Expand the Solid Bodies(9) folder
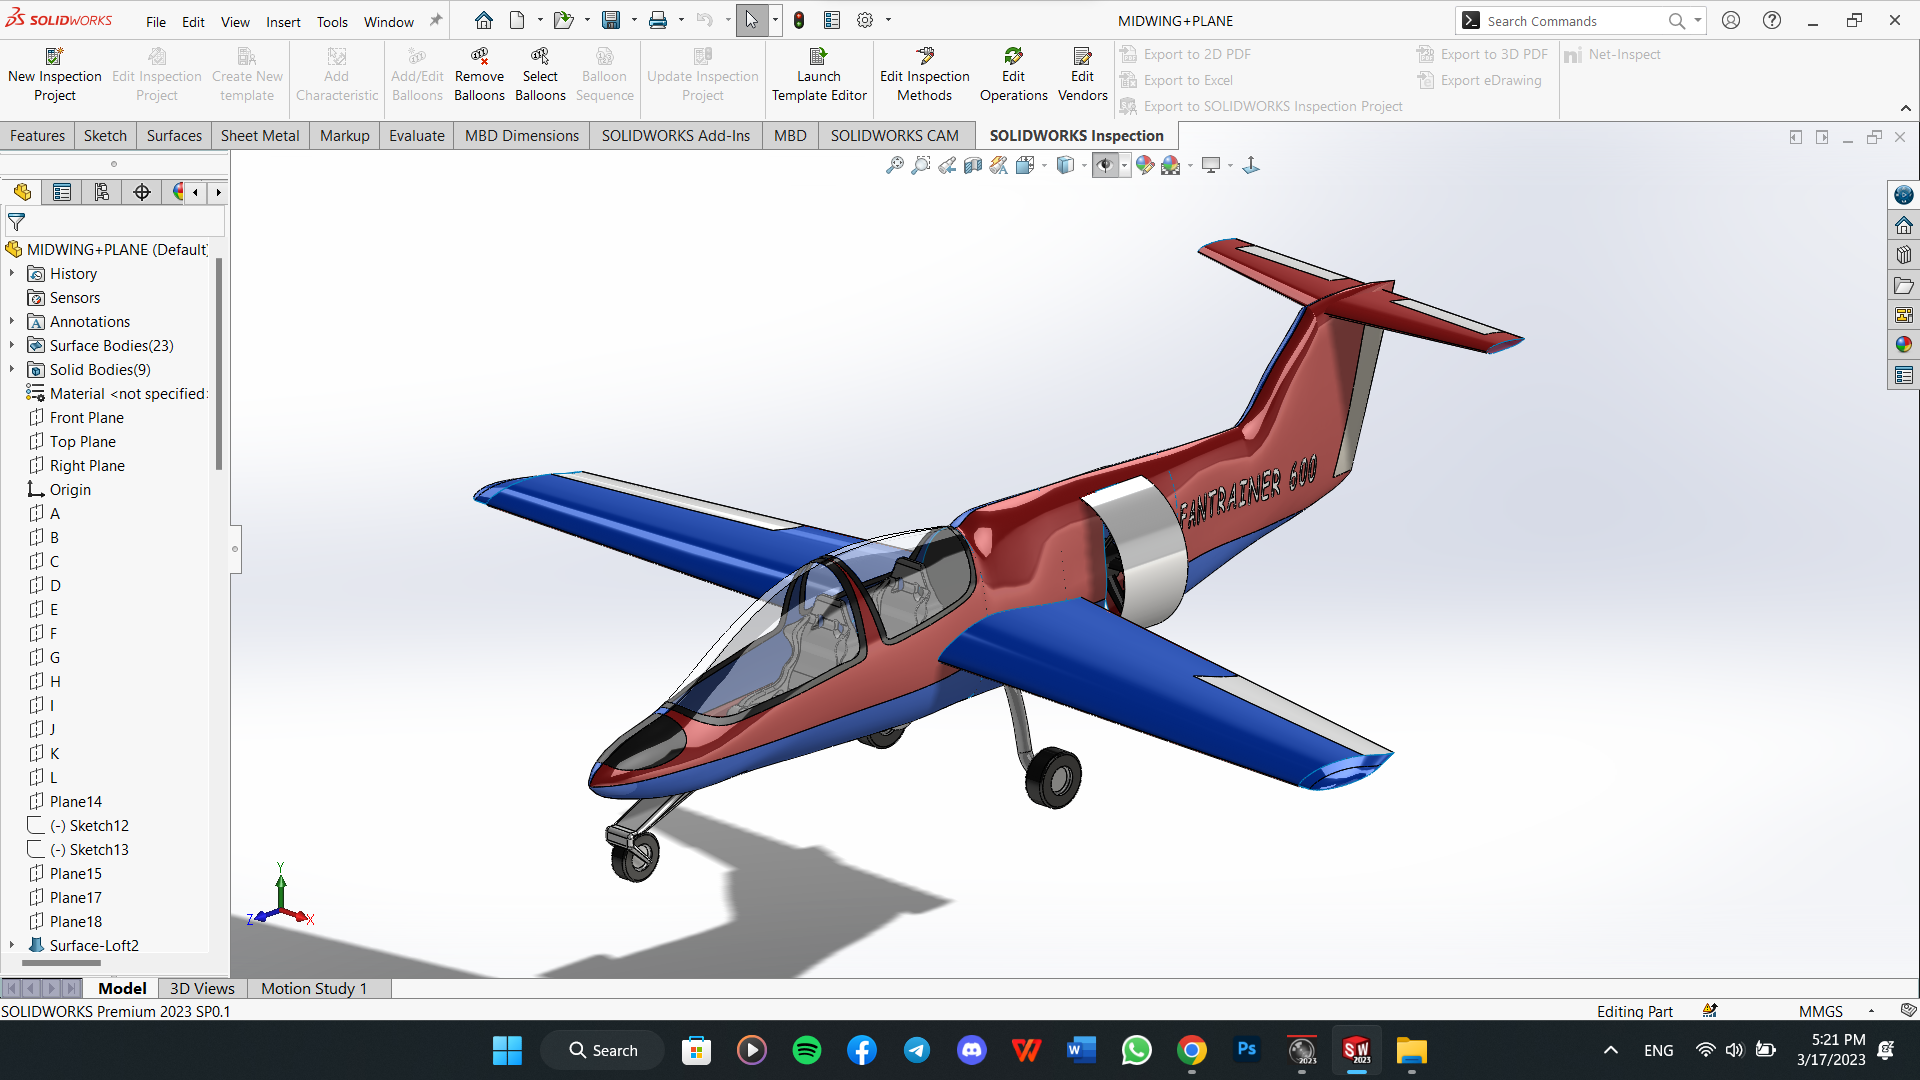 click(12, 369)
